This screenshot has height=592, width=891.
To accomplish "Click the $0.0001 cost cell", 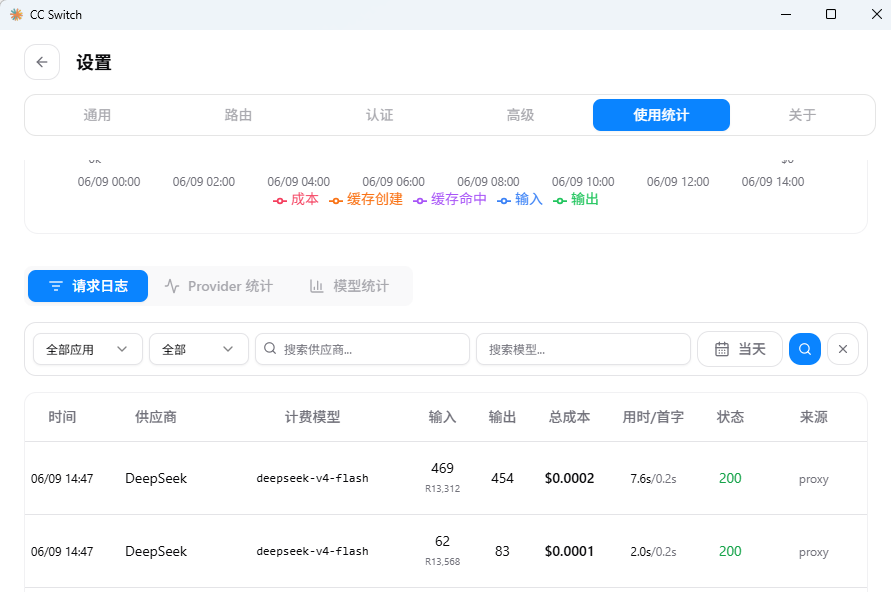I will pos(569,551).
